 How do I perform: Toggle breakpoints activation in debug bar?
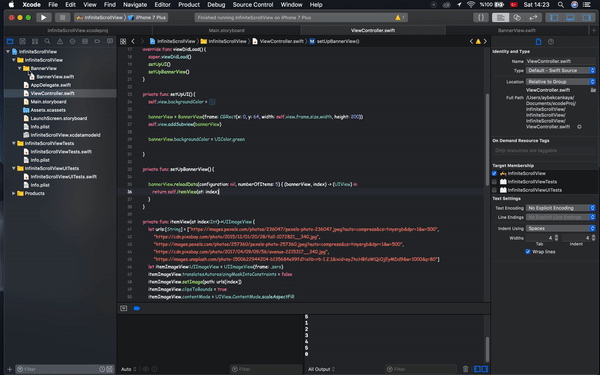[137, 308]
